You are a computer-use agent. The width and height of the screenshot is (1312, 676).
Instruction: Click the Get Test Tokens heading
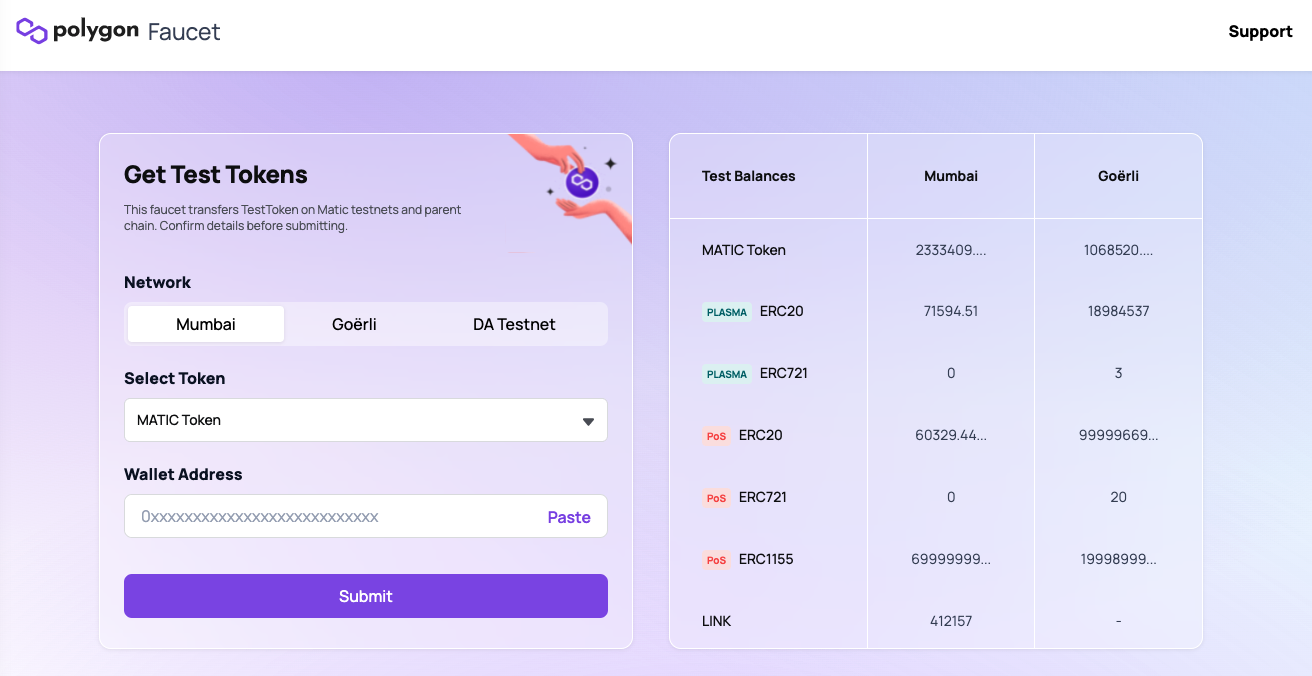(216, 174)
